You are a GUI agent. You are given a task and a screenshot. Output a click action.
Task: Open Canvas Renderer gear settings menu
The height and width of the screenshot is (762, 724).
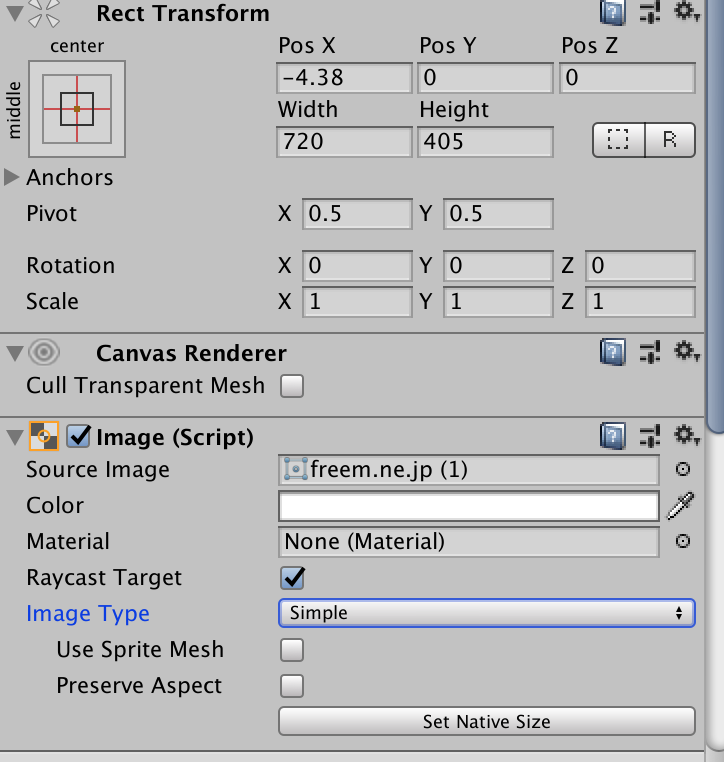687,351
